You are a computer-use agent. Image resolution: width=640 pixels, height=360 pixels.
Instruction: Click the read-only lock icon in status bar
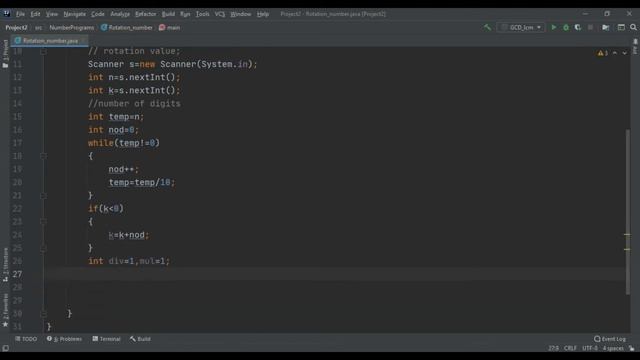(631, 348)
